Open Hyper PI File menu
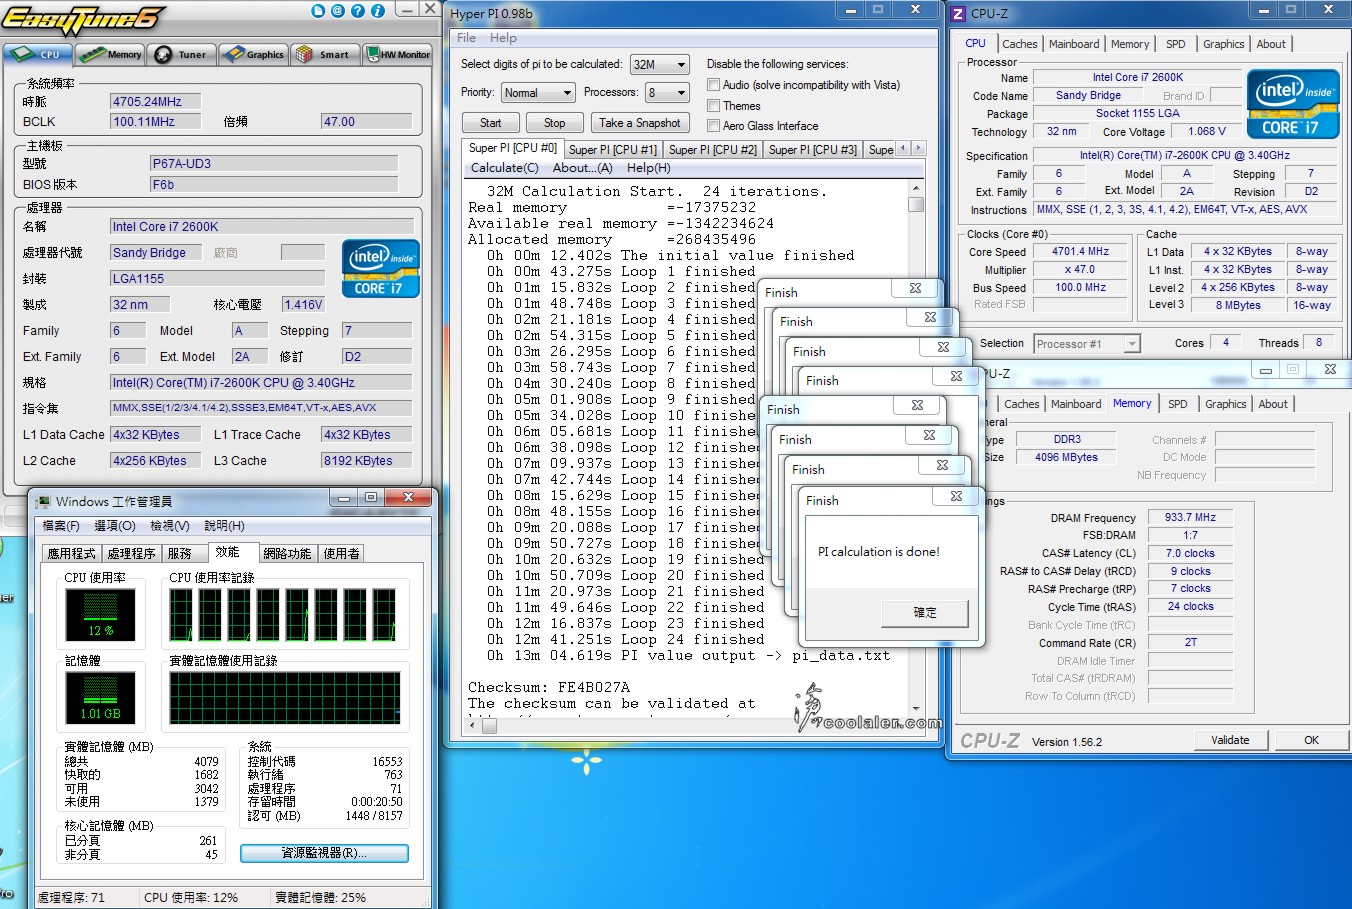The width and height of the screenshot is (1352, 909). (467, 38)
